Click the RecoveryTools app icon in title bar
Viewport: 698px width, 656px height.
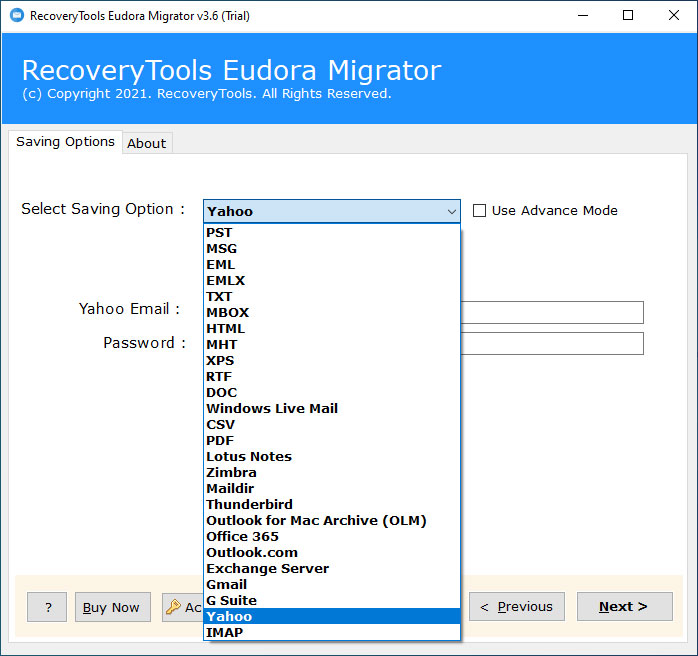17,16
